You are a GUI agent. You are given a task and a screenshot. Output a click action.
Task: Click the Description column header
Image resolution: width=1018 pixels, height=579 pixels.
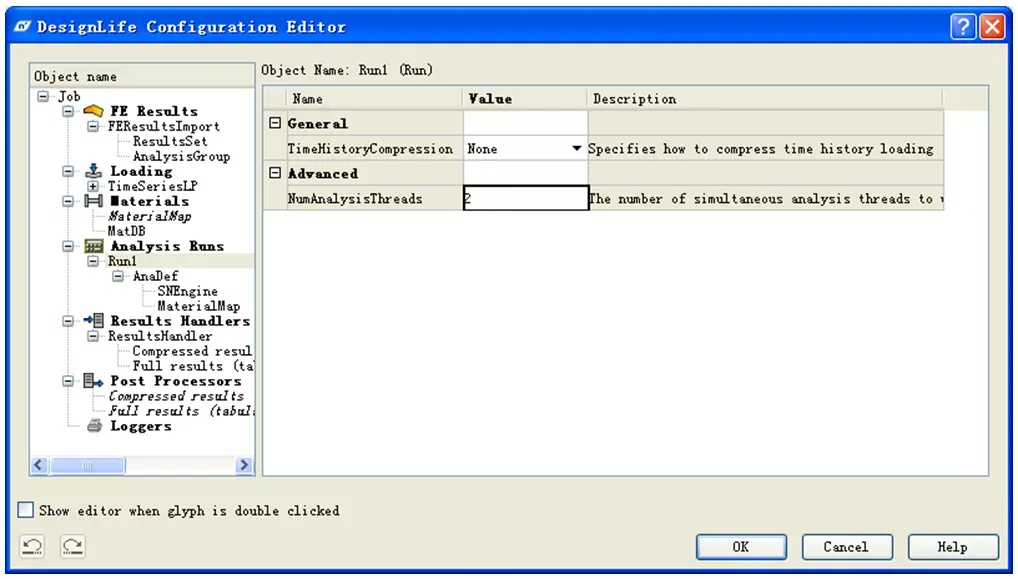click(765, 99)
